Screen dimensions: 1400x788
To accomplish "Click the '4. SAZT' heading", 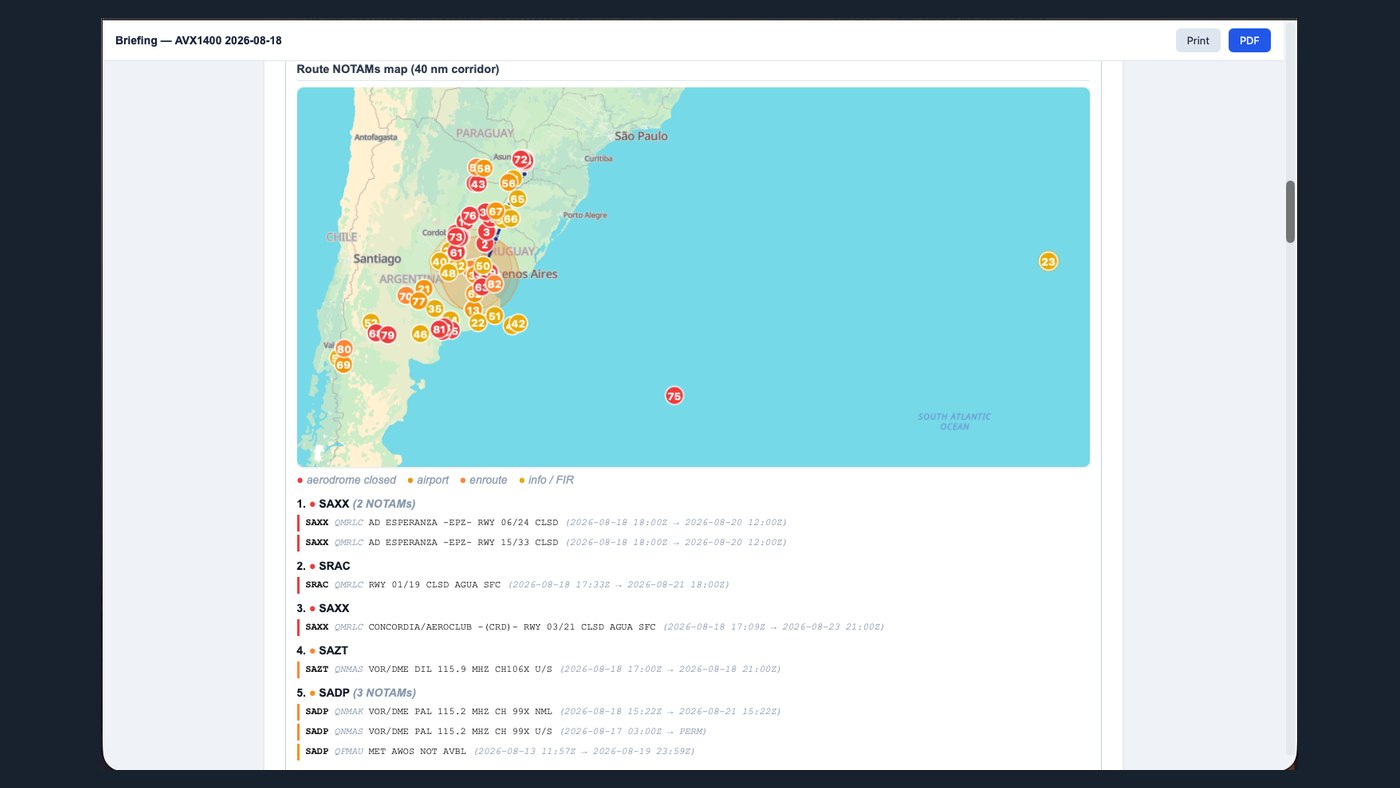I will click(323, 650).
